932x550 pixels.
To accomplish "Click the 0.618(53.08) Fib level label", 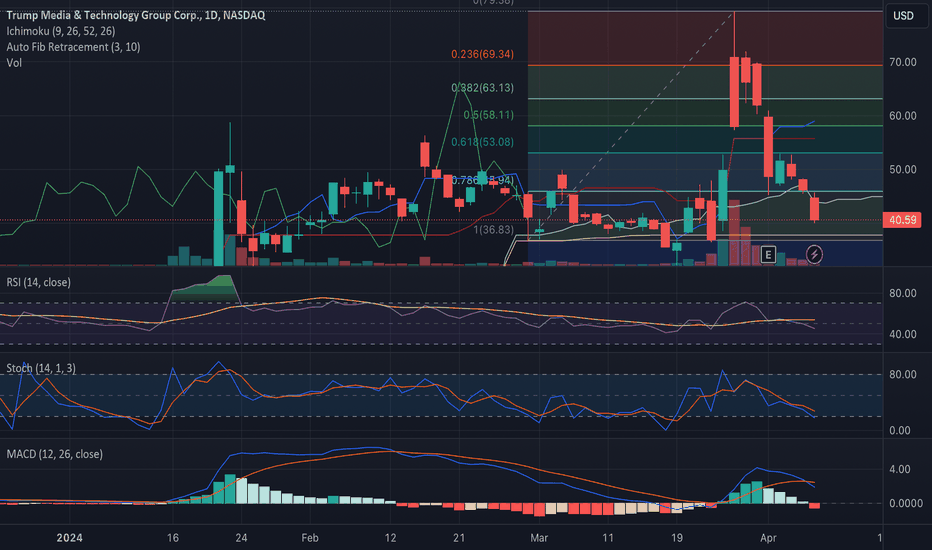I will point(482,142).
